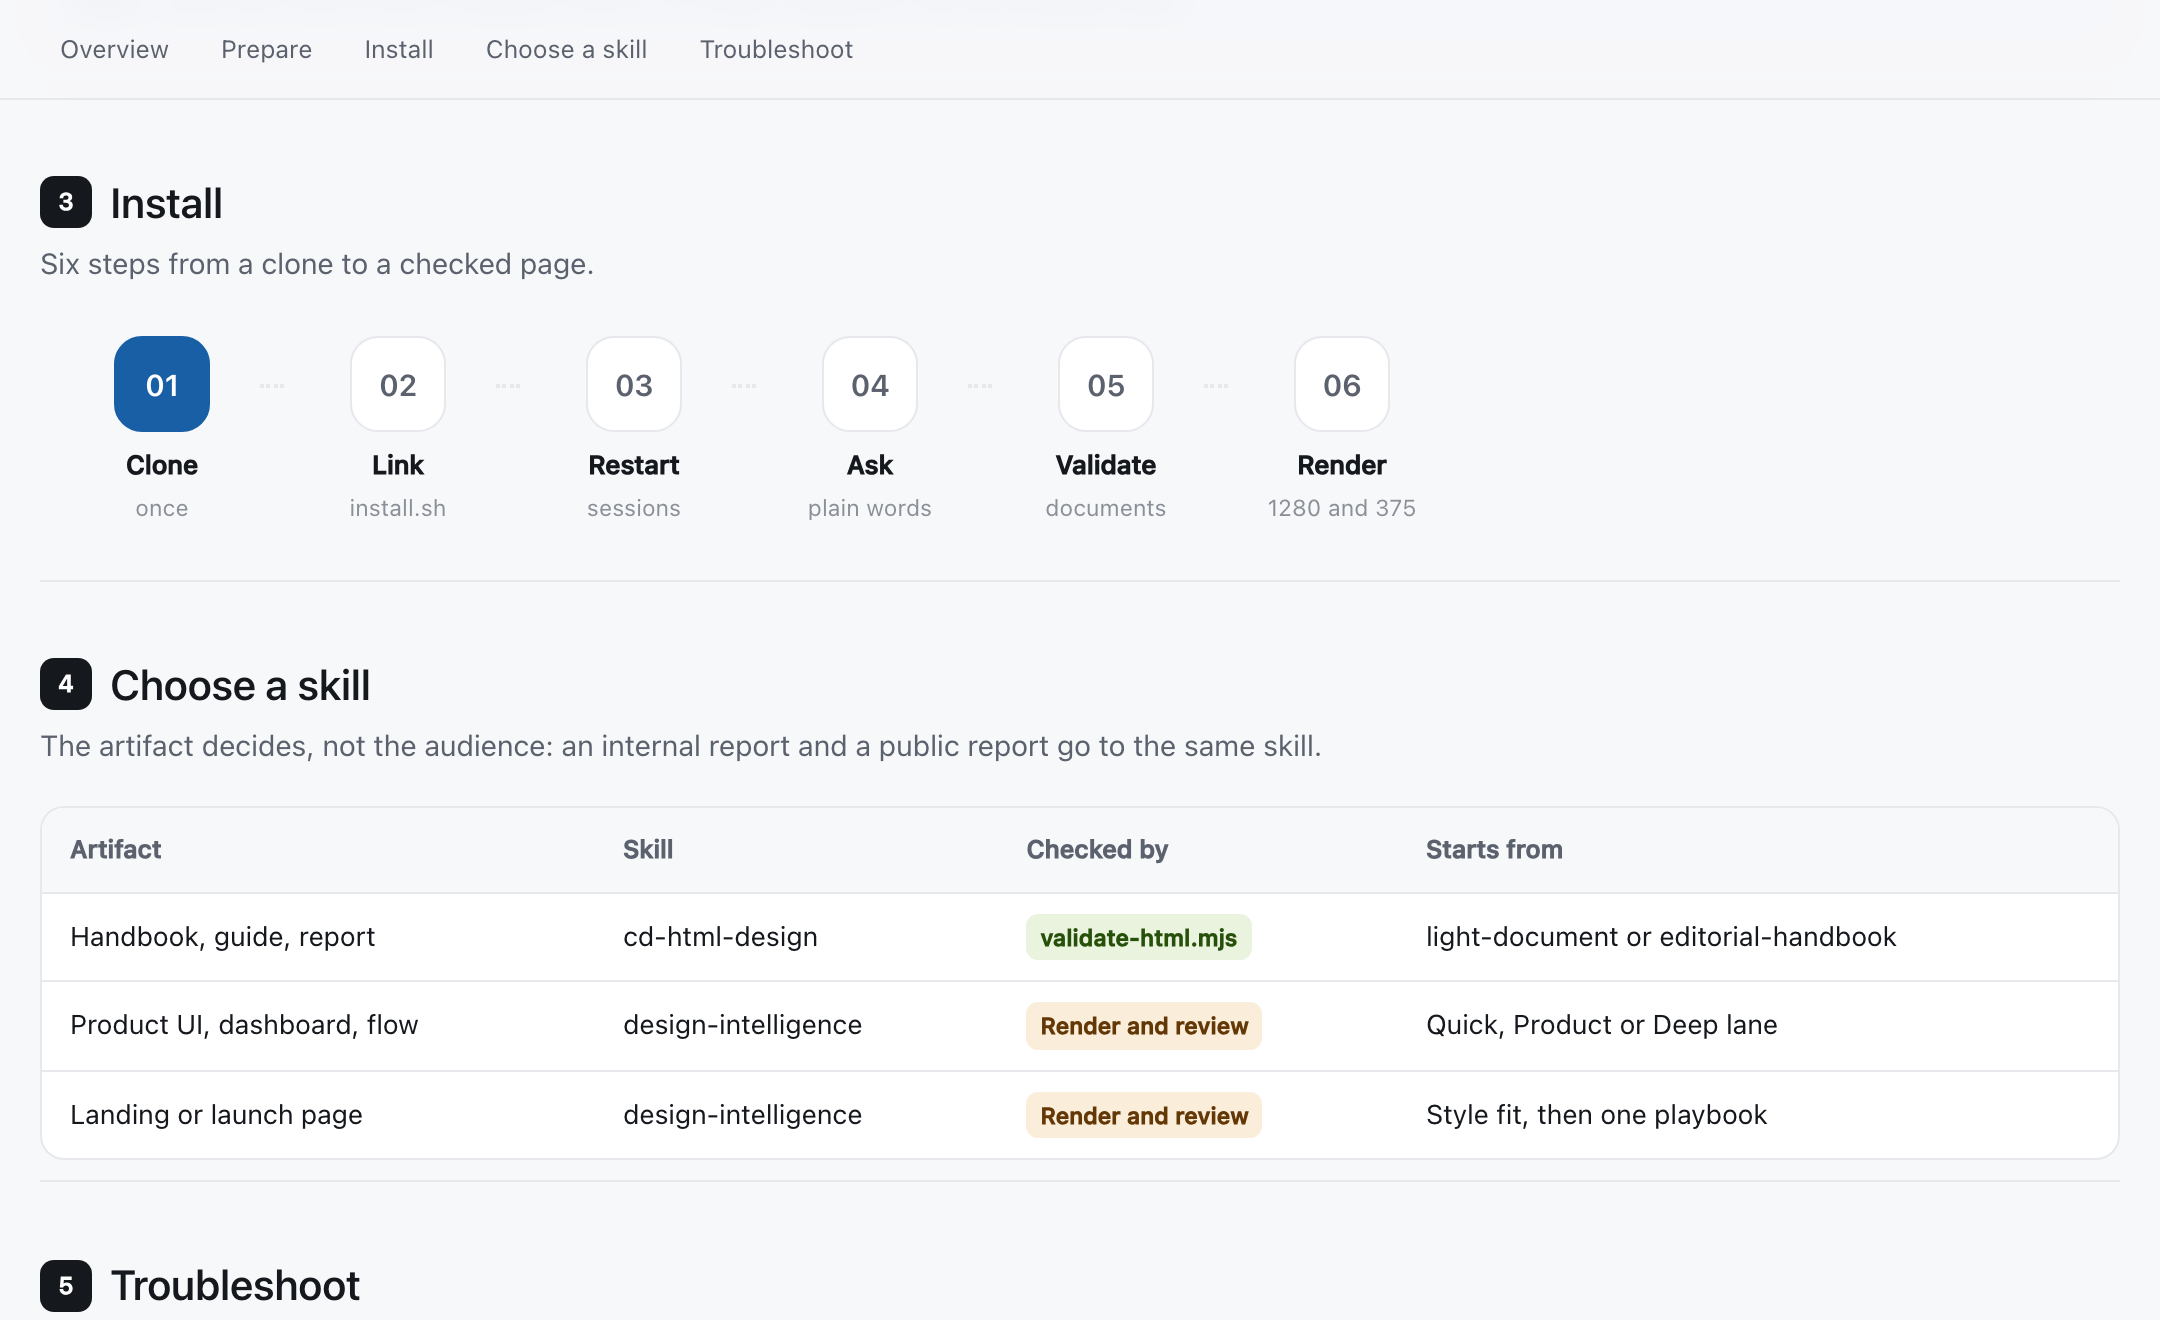Screen dimensions: 2160x1320
Task: Click the Starts from column header
Action: 1494,849
